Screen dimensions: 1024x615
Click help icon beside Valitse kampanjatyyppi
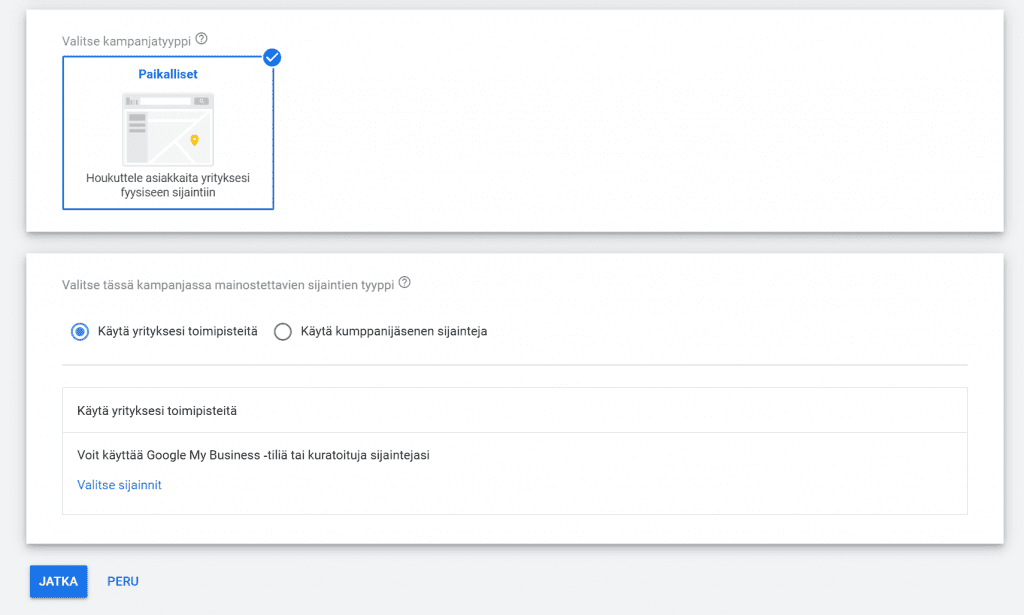coord(202,39)
